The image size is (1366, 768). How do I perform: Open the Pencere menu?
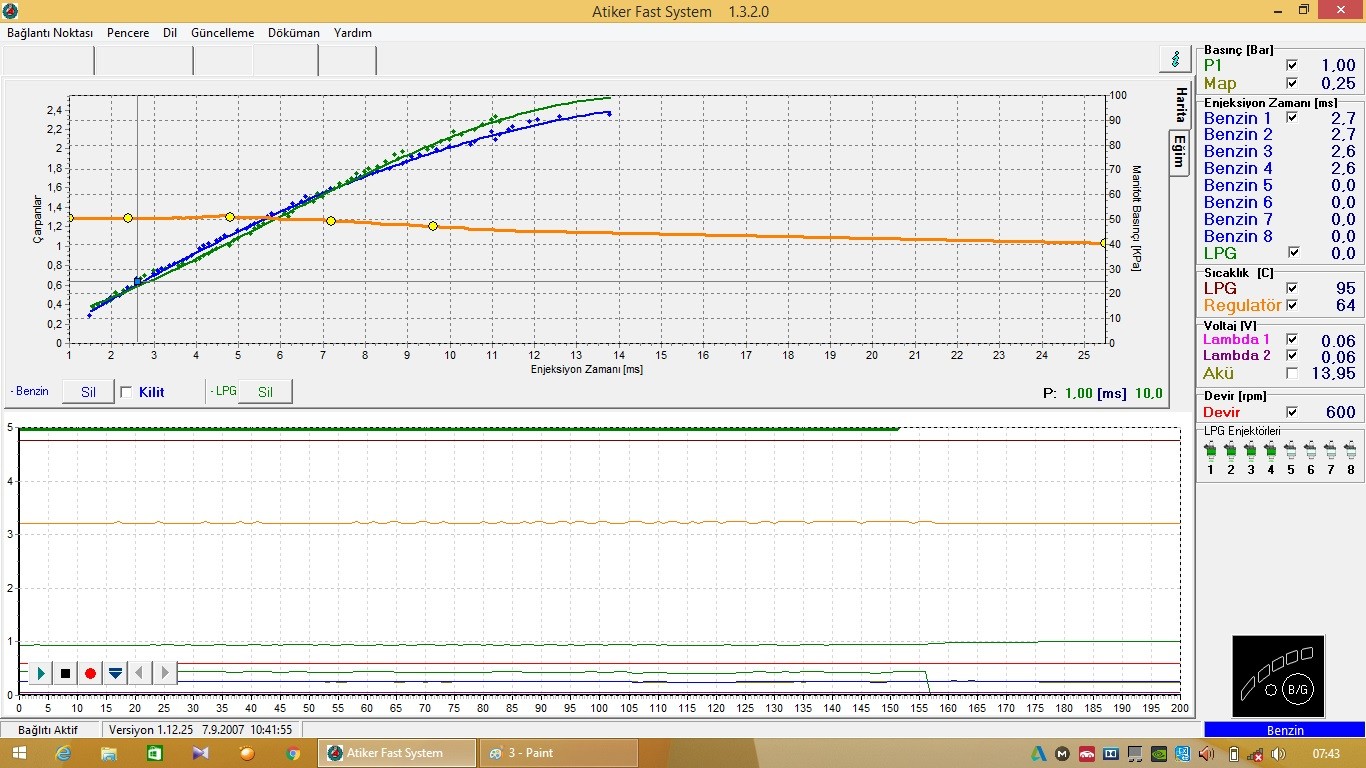coord(128,33)
